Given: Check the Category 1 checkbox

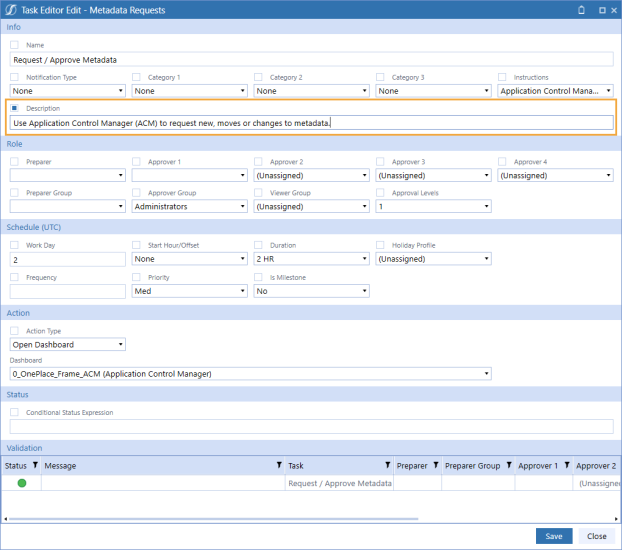Looking at the screenshot, I should click(136, 77).
